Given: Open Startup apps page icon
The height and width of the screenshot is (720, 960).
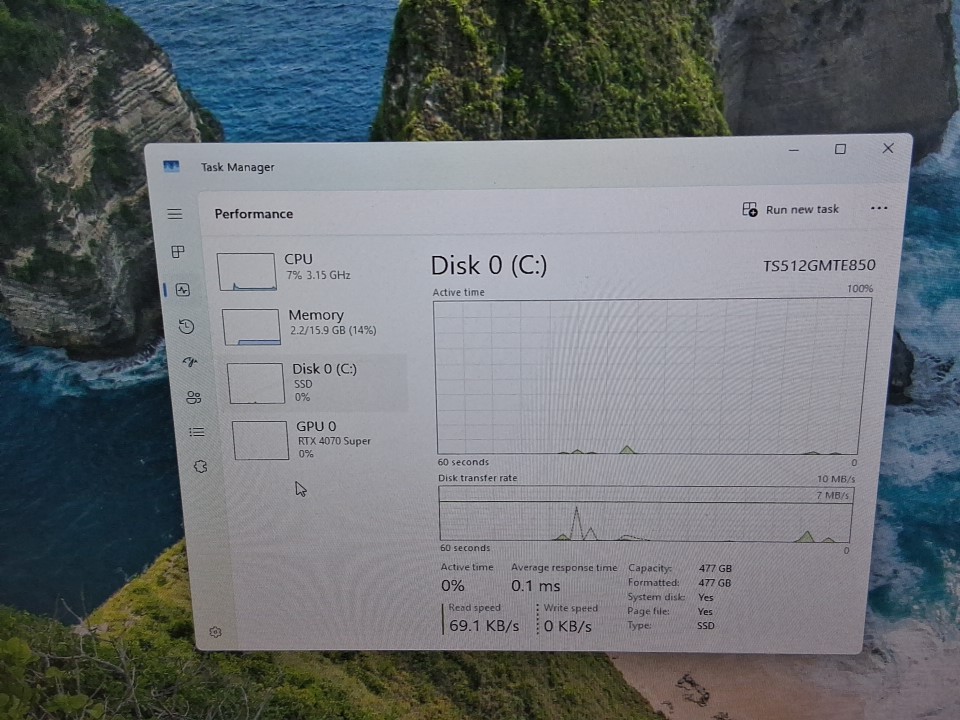Looking at the screenshot, I should point(190,361).
